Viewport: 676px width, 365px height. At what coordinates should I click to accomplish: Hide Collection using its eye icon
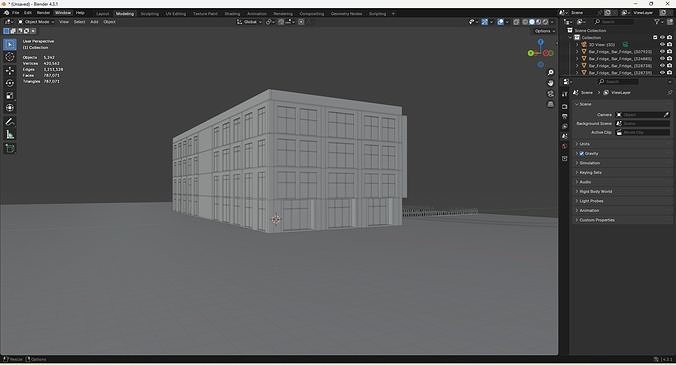662,37
